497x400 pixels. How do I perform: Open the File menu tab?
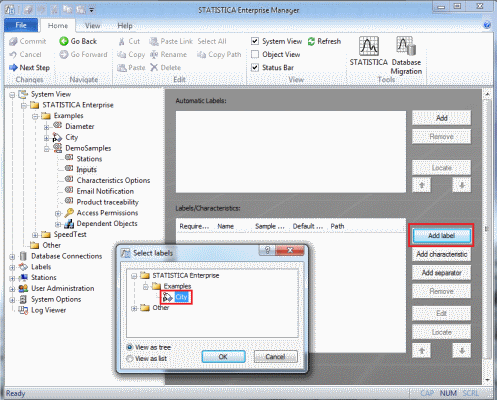coord(21,25)
